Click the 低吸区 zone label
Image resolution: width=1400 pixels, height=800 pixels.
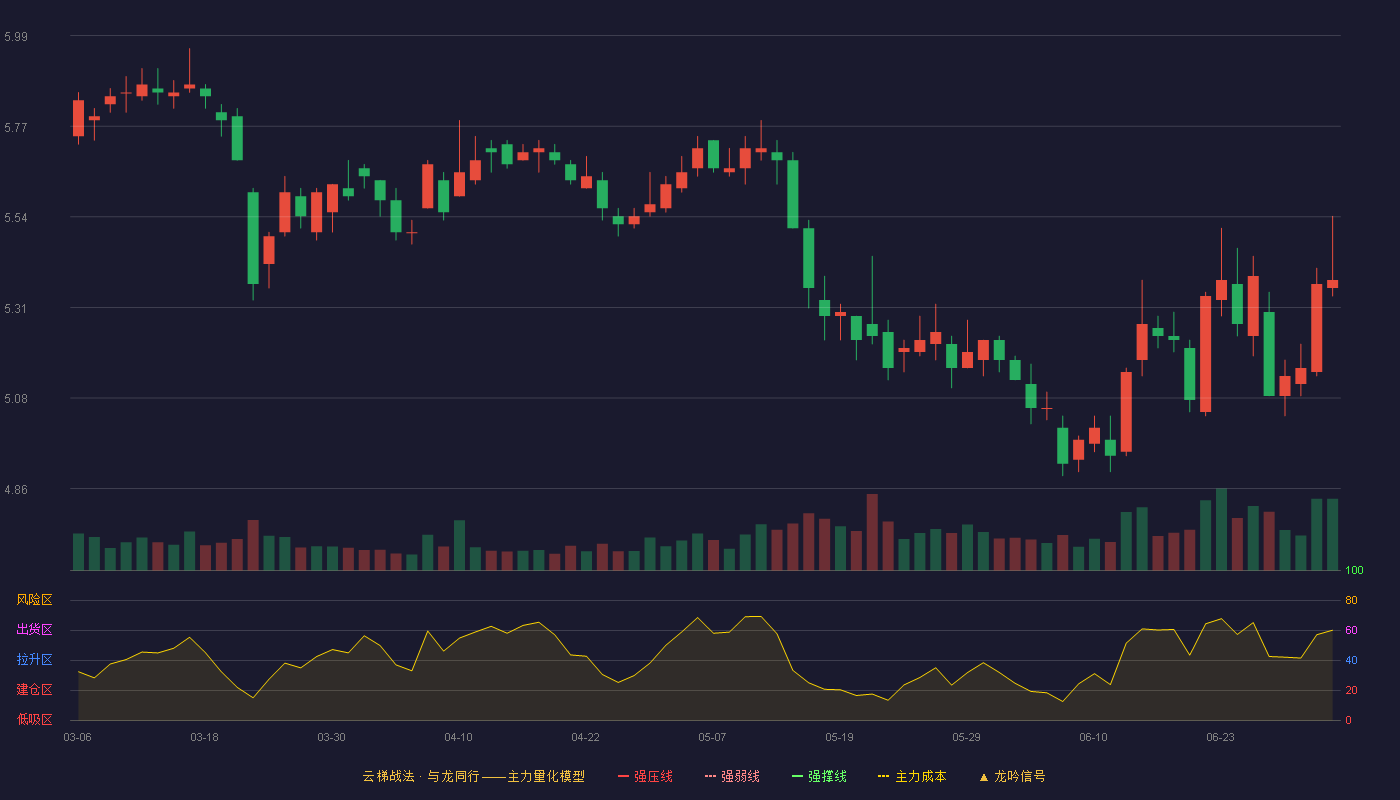click(34, 719)
